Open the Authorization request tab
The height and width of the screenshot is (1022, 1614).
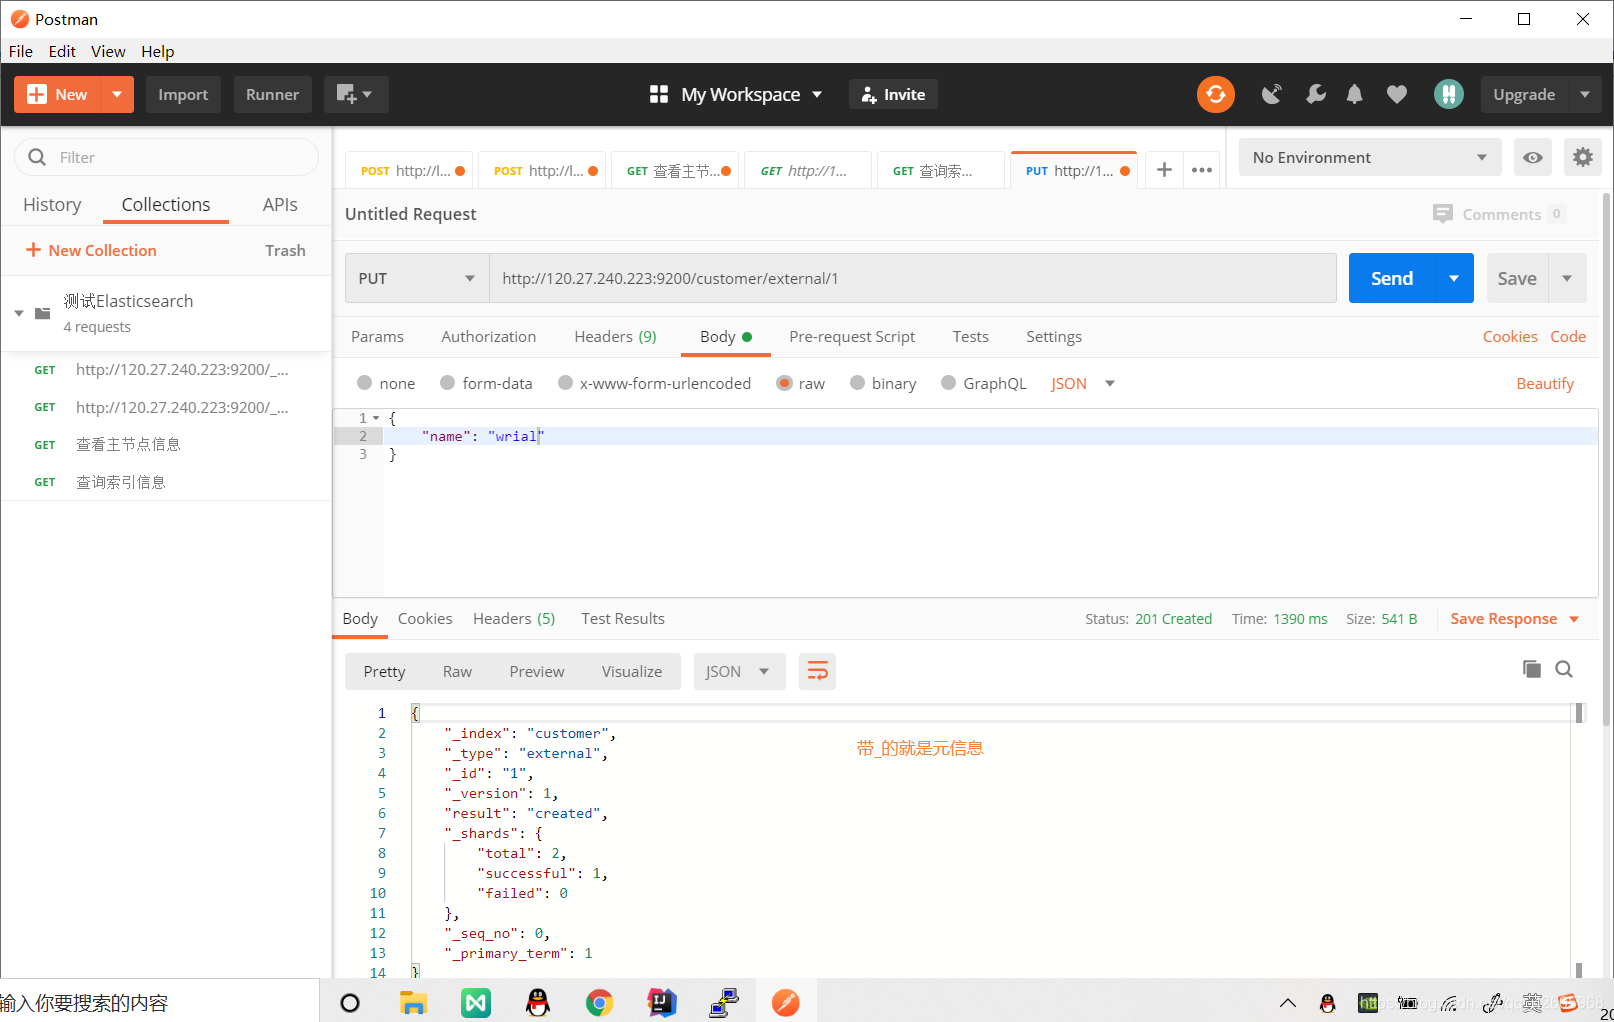(x=489, y=336)
